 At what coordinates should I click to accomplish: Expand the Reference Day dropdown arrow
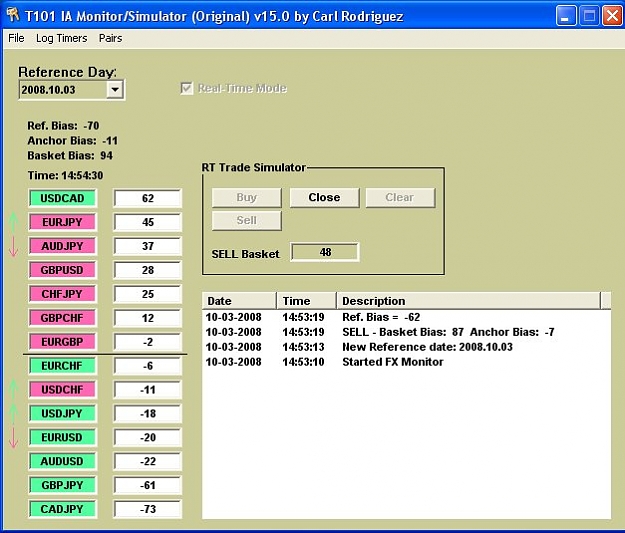coord(115,89)
